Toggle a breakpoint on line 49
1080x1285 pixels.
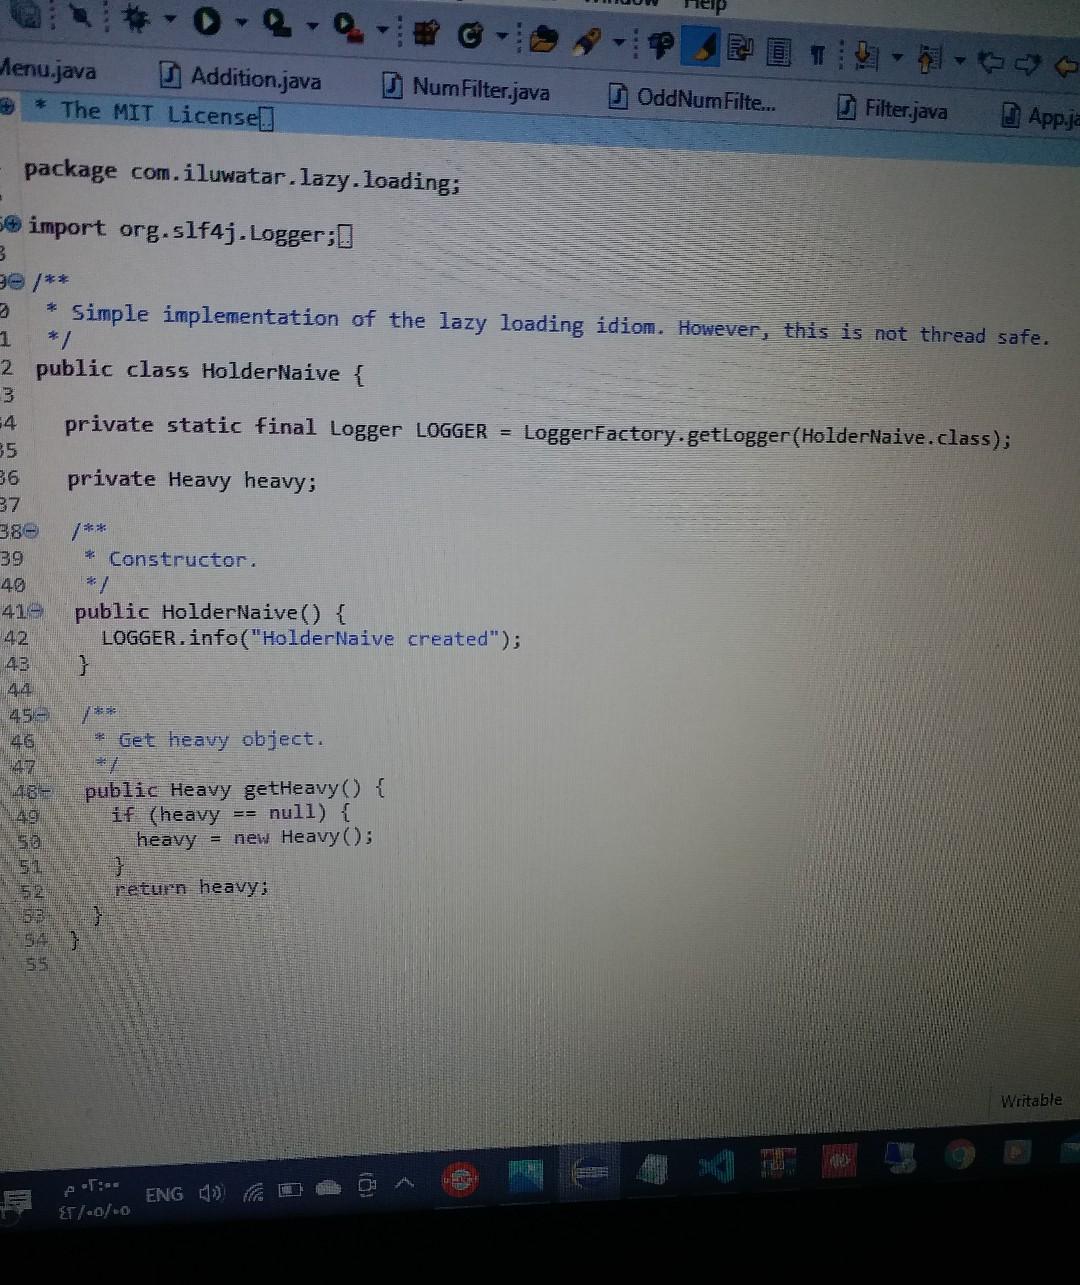coord(8,814)
